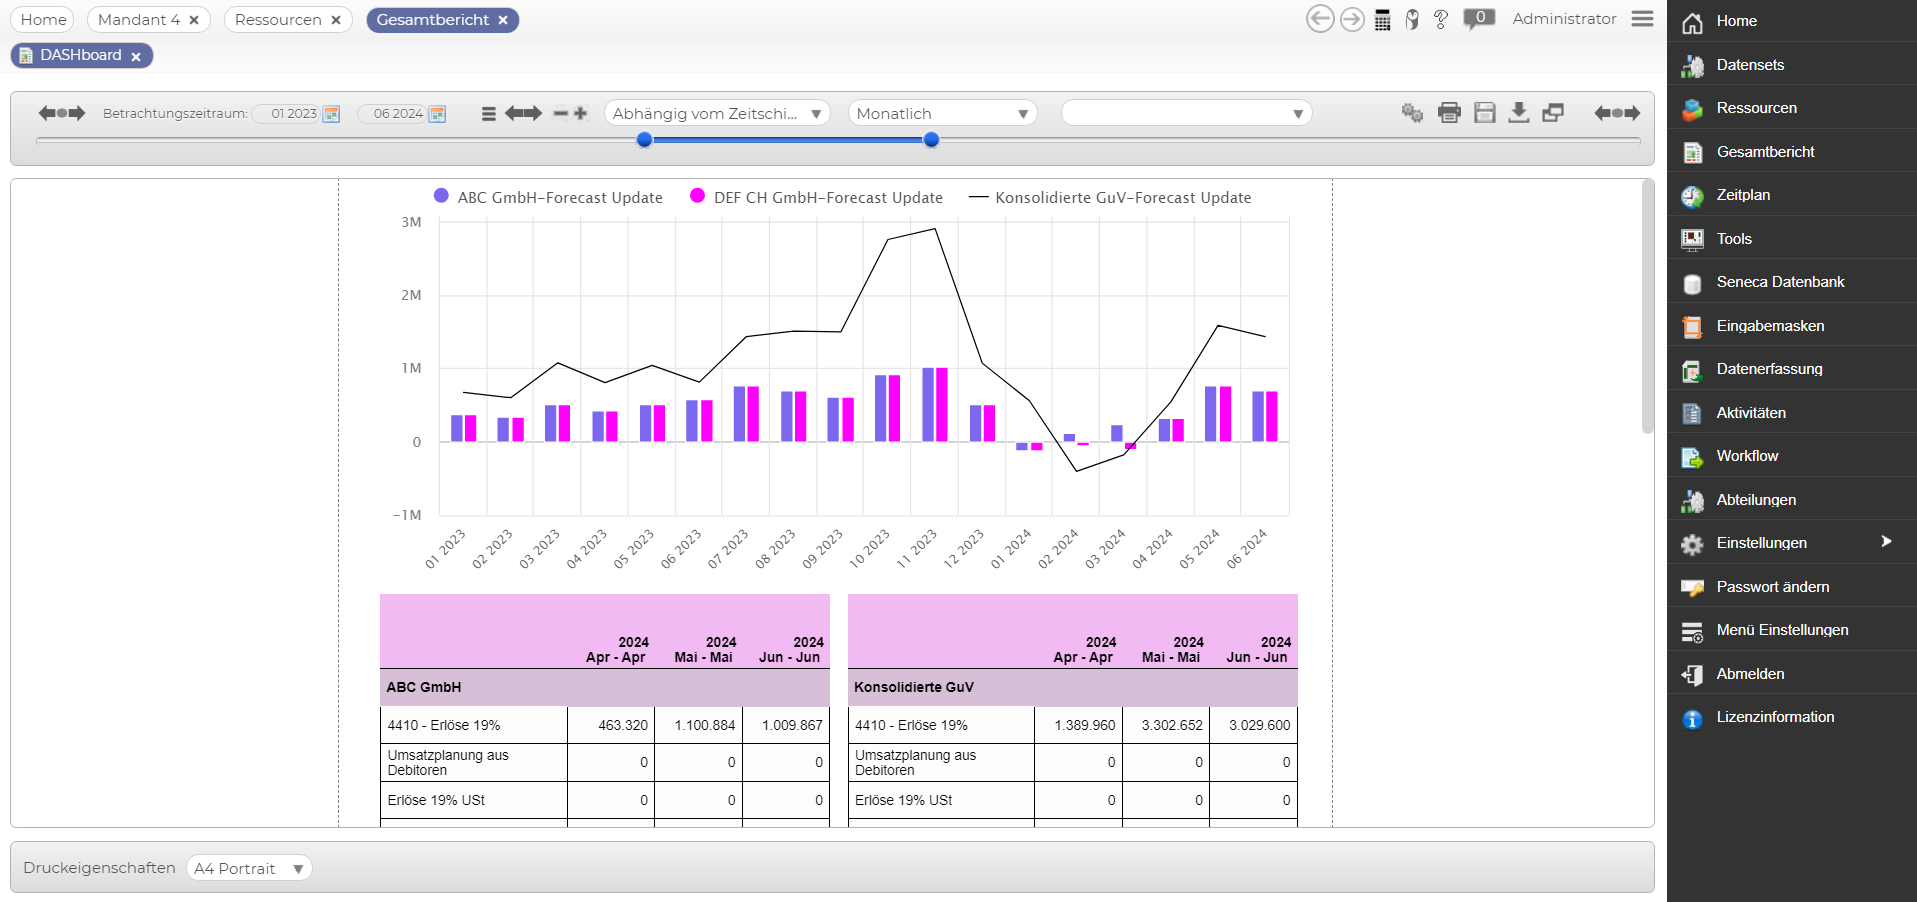The image size is (1917, 902).
Task: Open the Monatlich interval dropdown
Action: pos(942,114)
